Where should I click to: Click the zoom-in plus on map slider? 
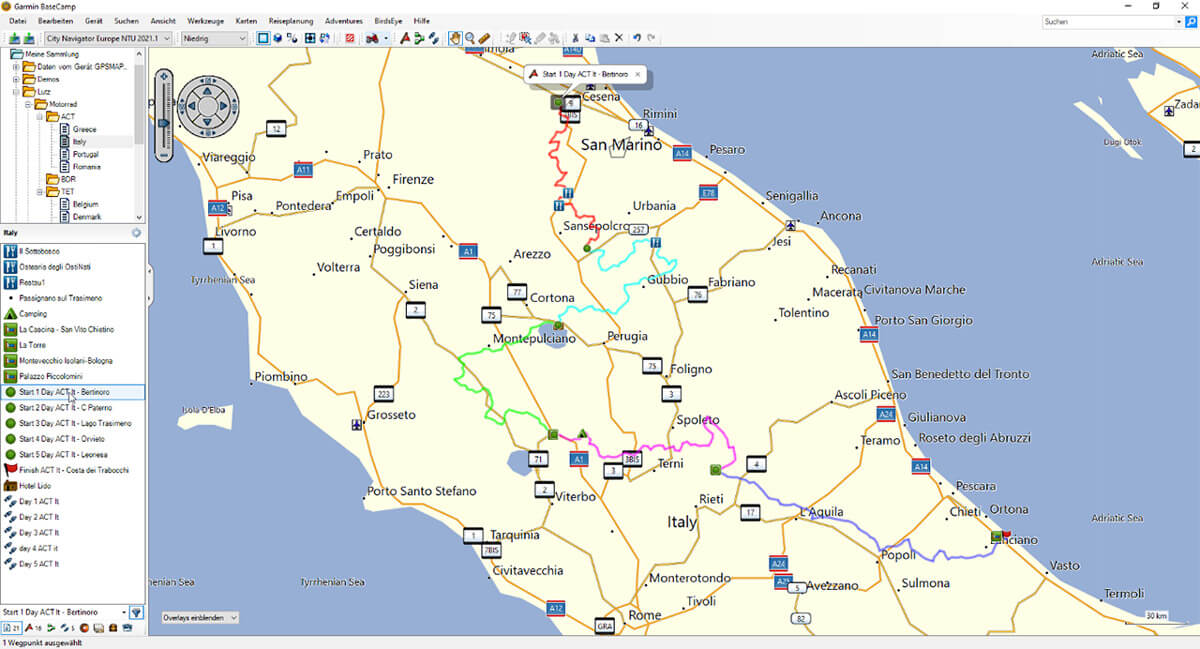point(164,76)
